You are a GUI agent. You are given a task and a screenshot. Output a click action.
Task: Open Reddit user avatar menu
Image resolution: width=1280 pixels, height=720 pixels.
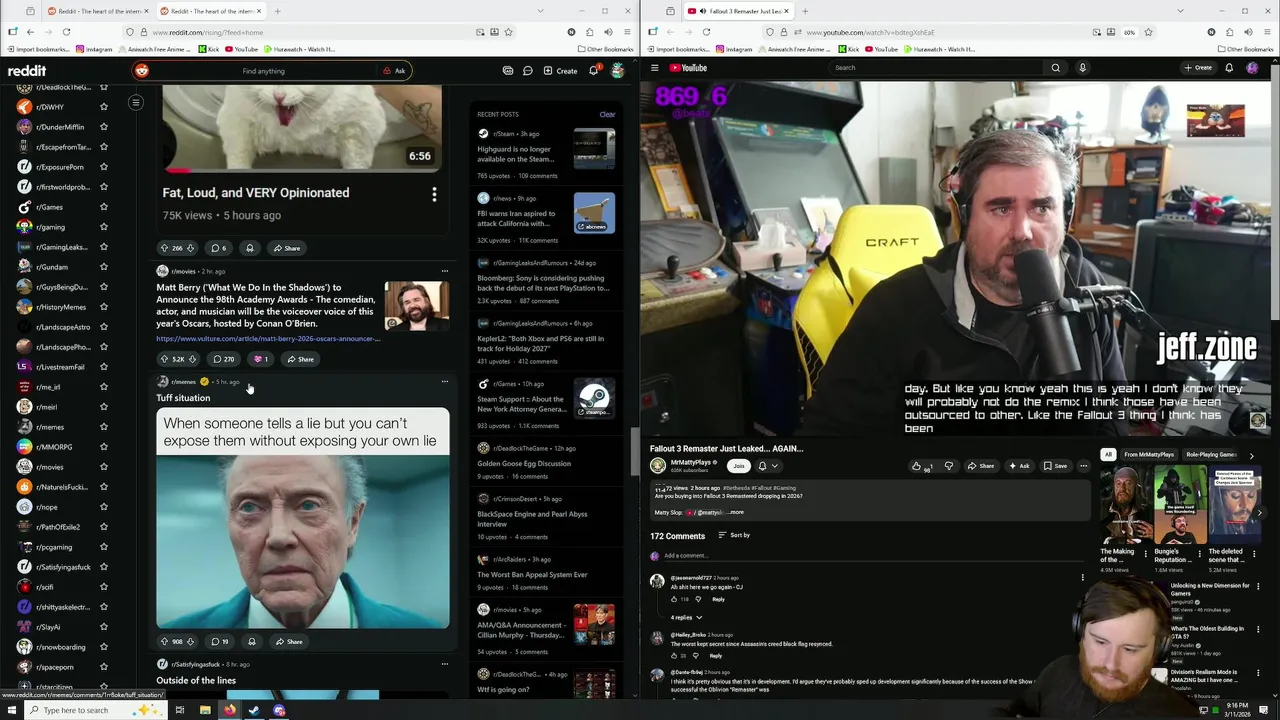(x=617, y=71)
